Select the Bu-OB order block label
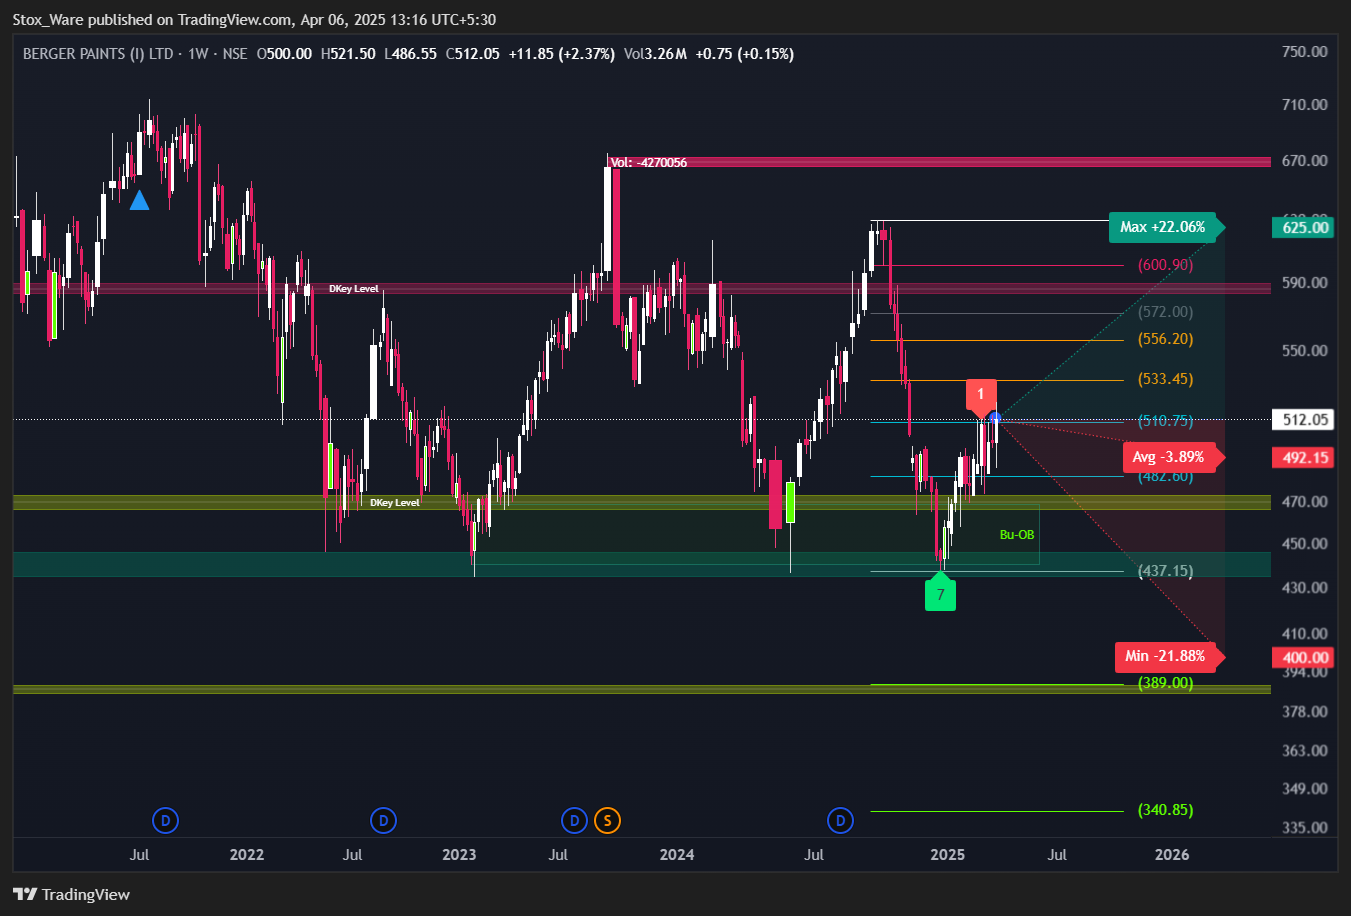This screenshot has height=916, width=1351. (1017, 535)
